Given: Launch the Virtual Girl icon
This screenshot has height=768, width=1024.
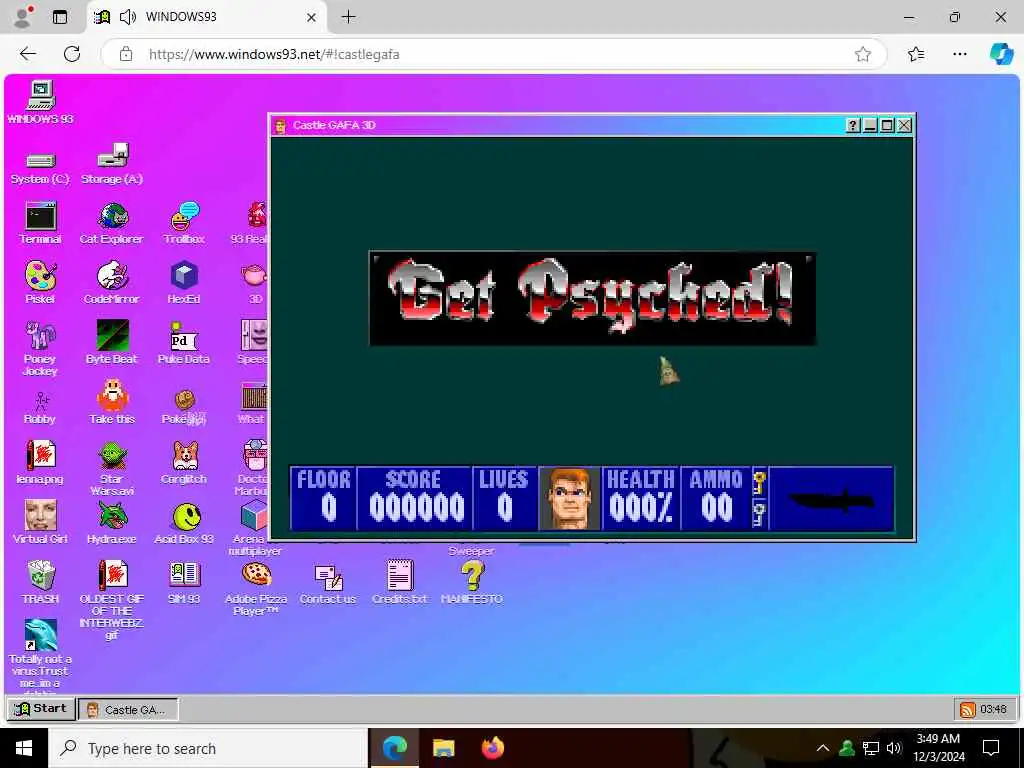Looking at the screenshot, I should (40, 522).
